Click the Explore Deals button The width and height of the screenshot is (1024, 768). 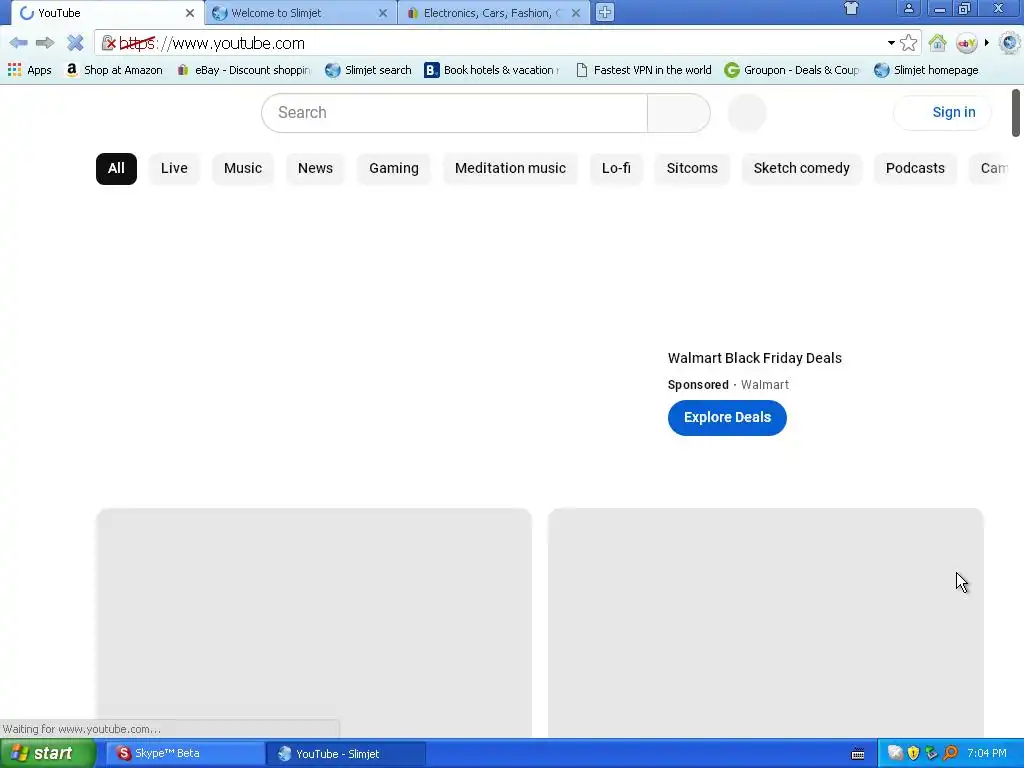point(727,417)
